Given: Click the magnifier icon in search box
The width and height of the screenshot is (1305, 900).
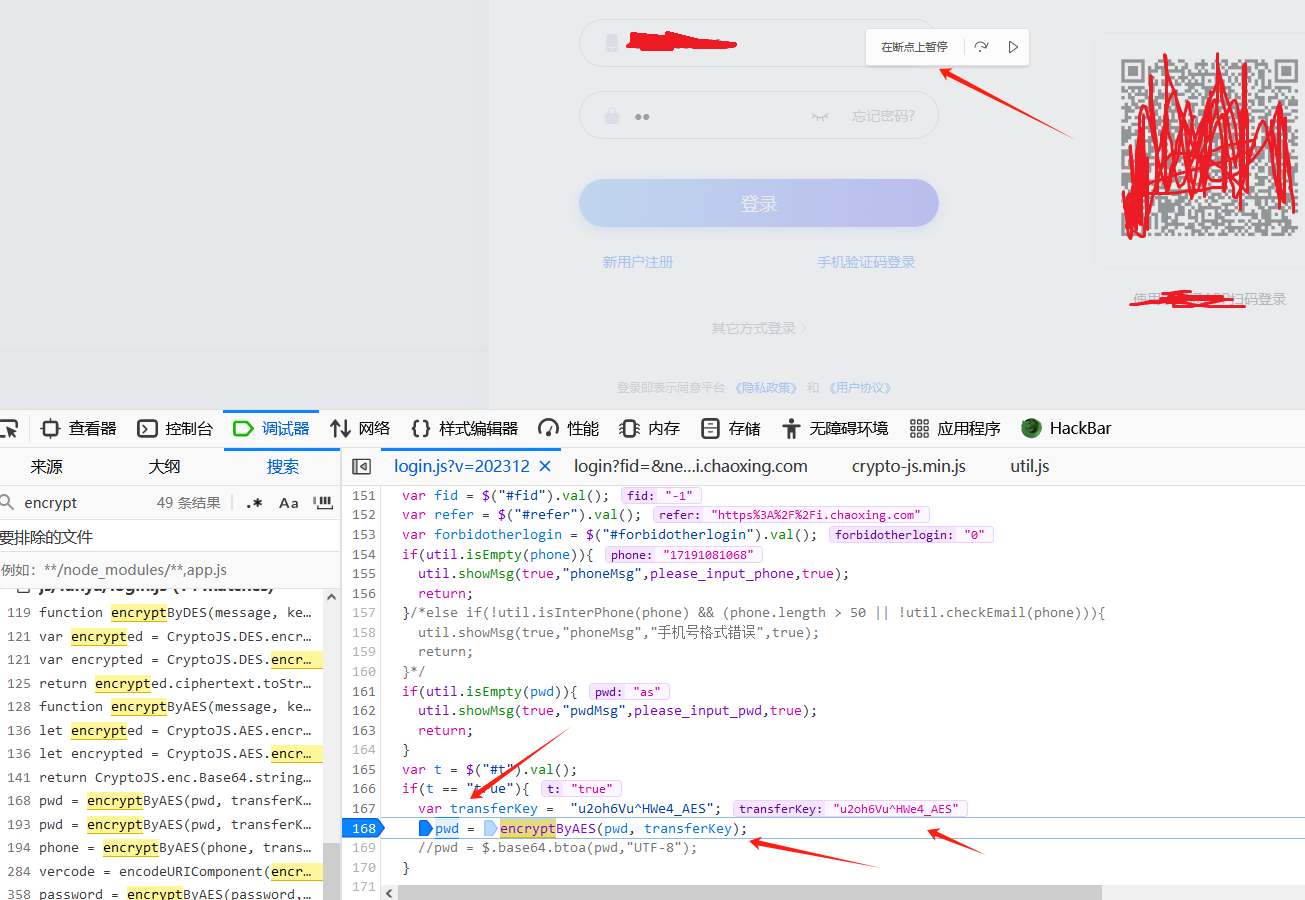Looking at the screenshot, I should [x=7, y=503].
